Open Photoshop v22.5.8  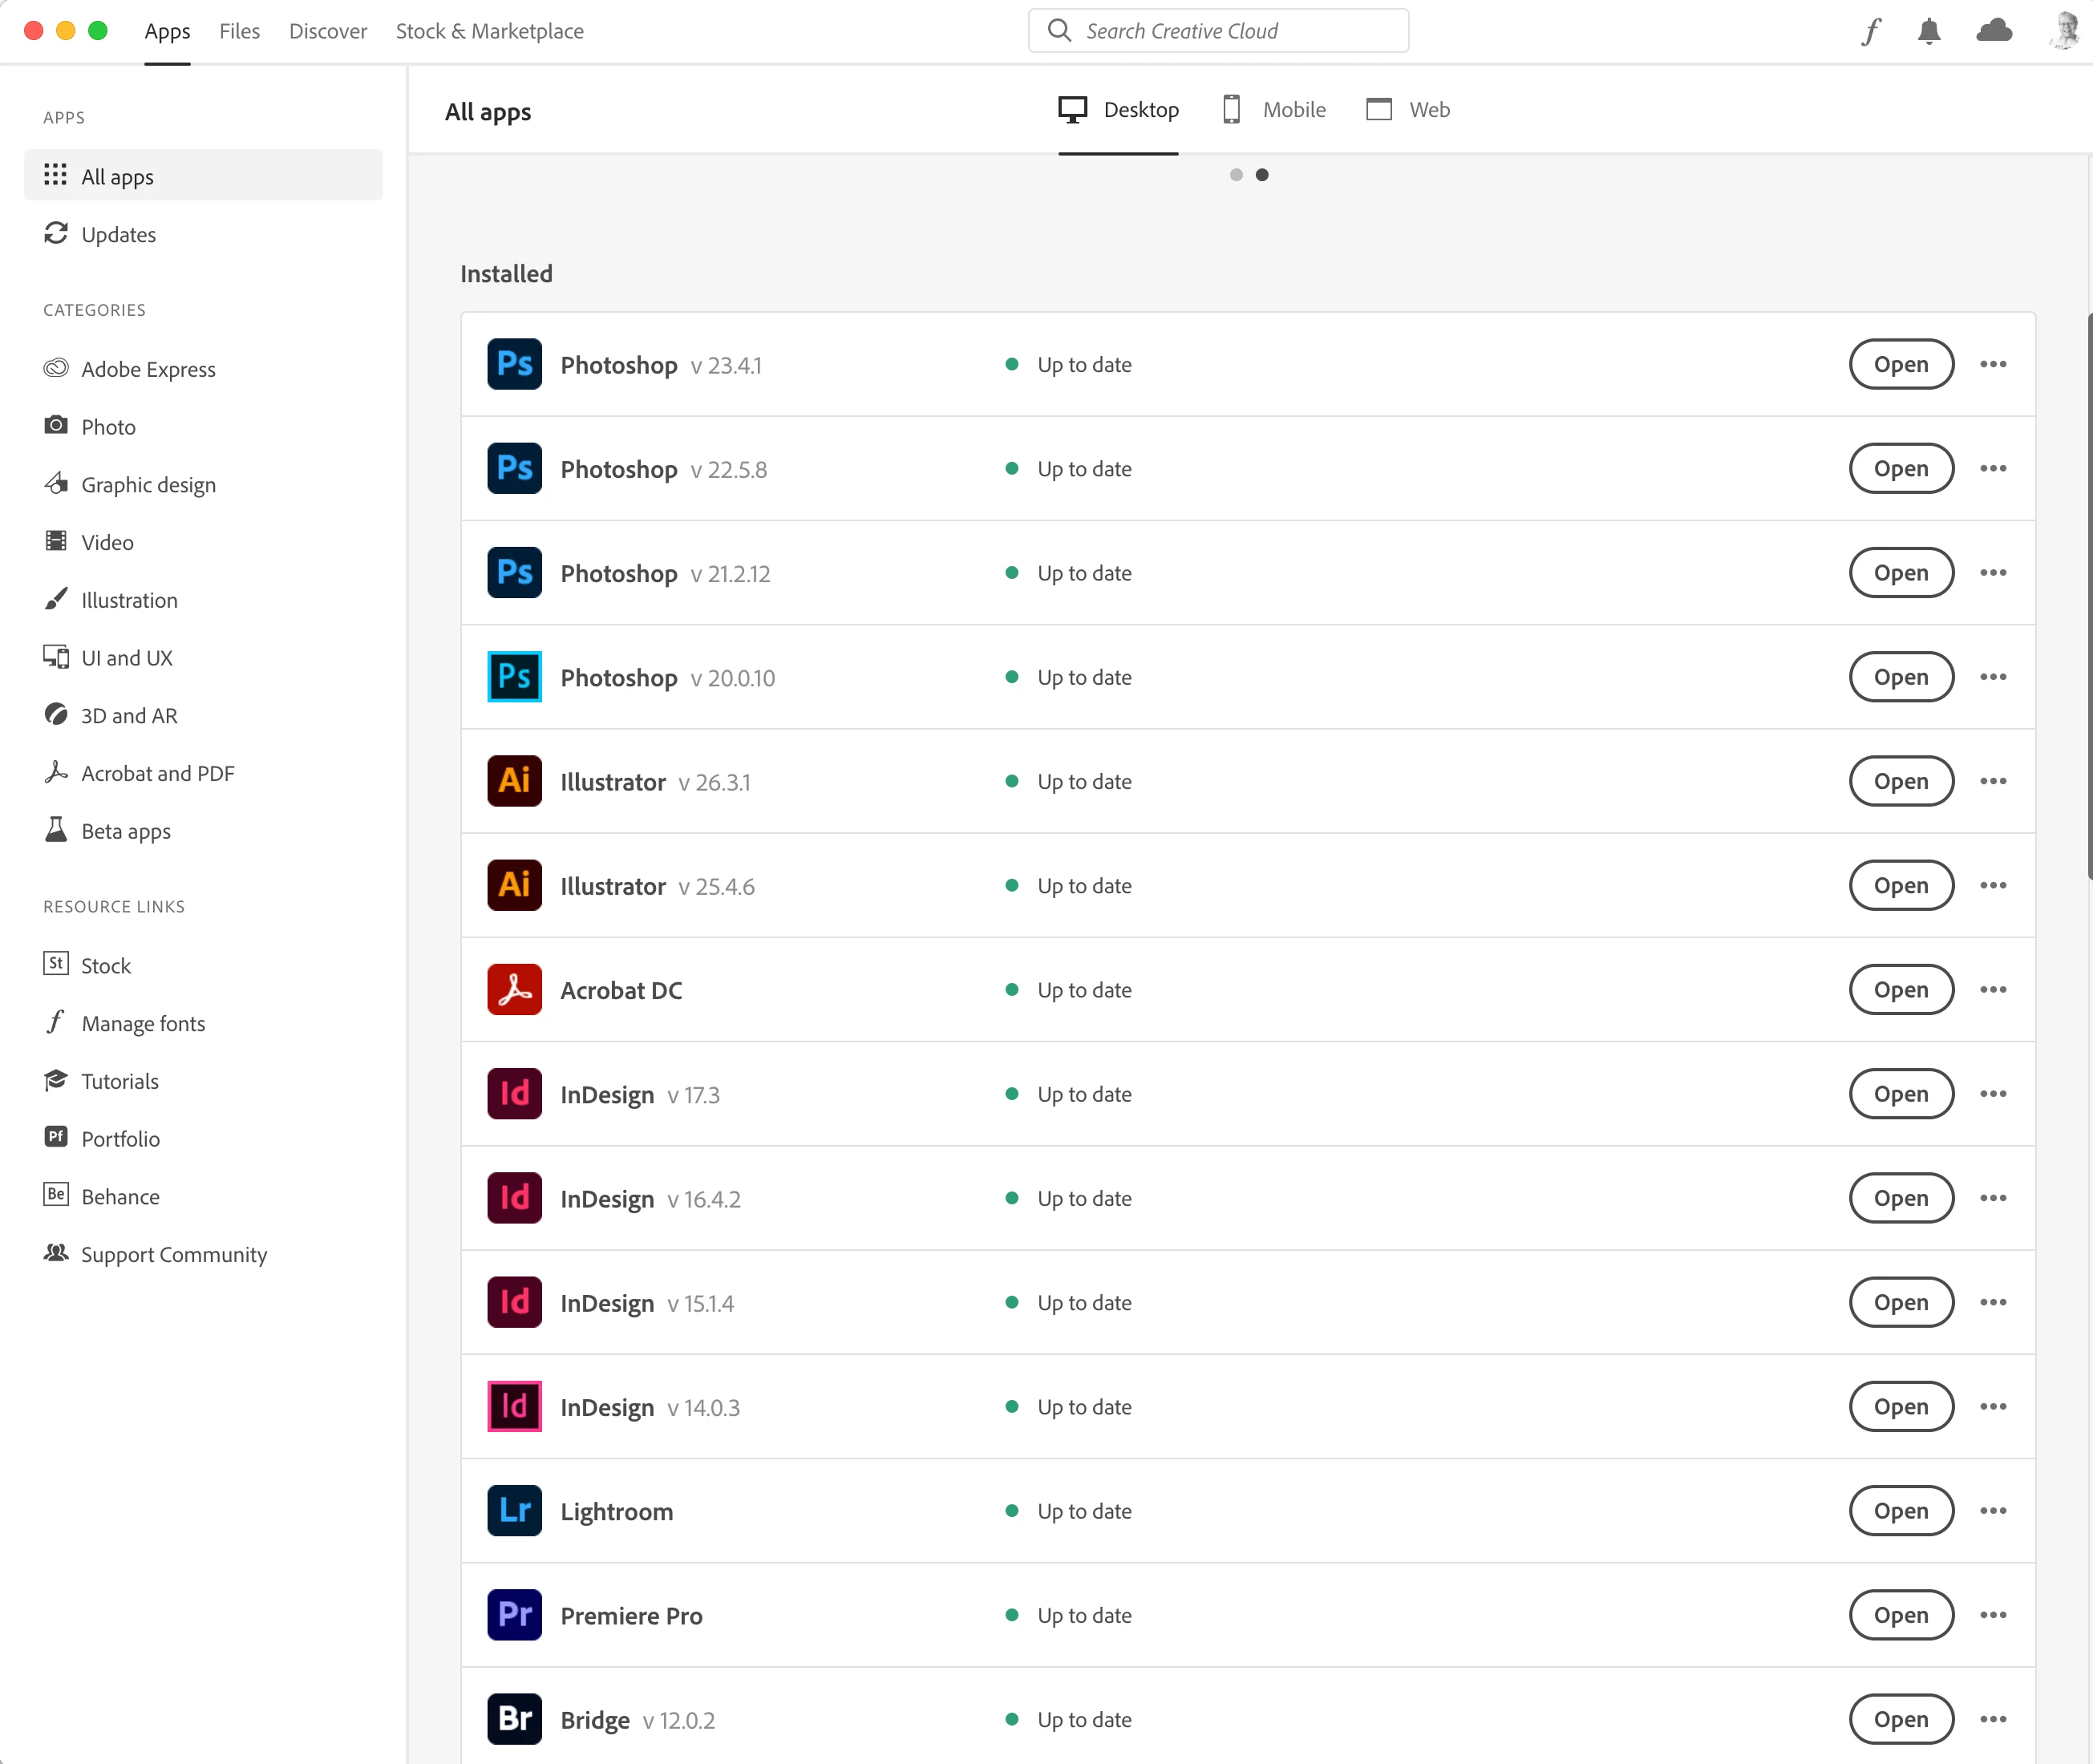tap(1900, 468)
